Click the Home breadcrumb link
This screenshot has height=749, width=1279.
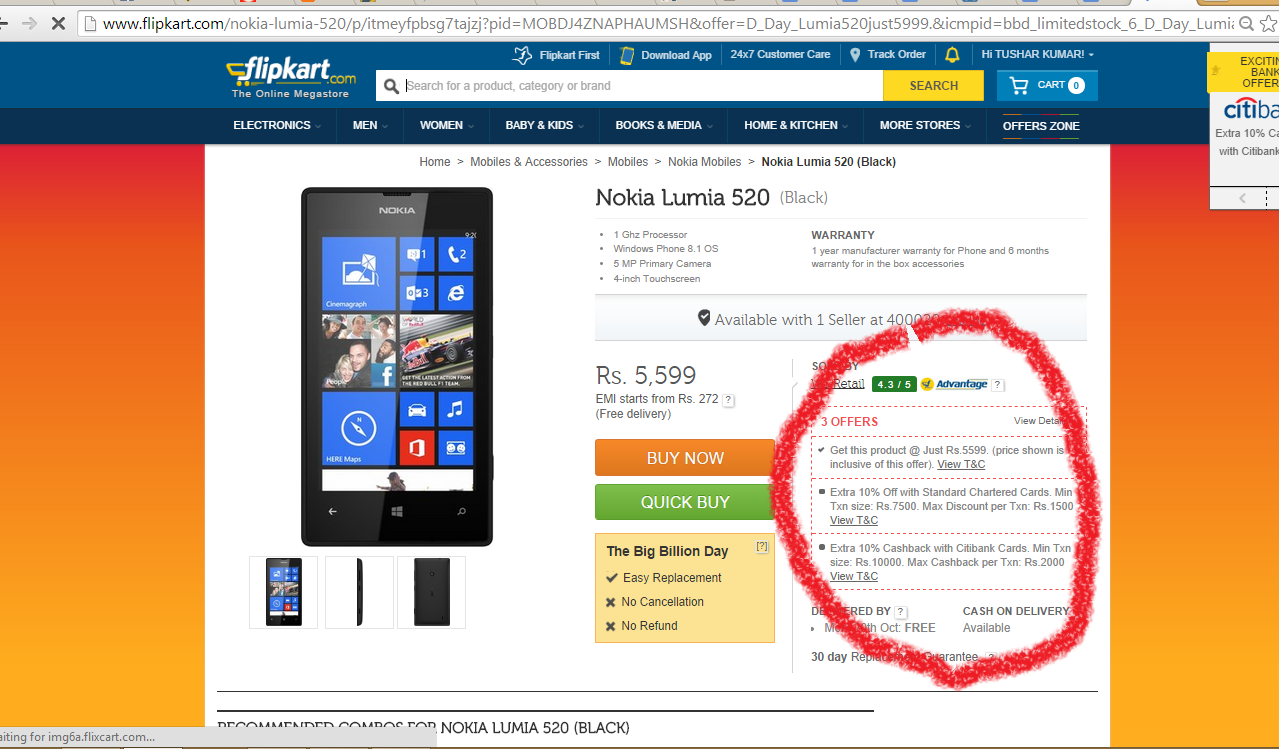(435, 162)
